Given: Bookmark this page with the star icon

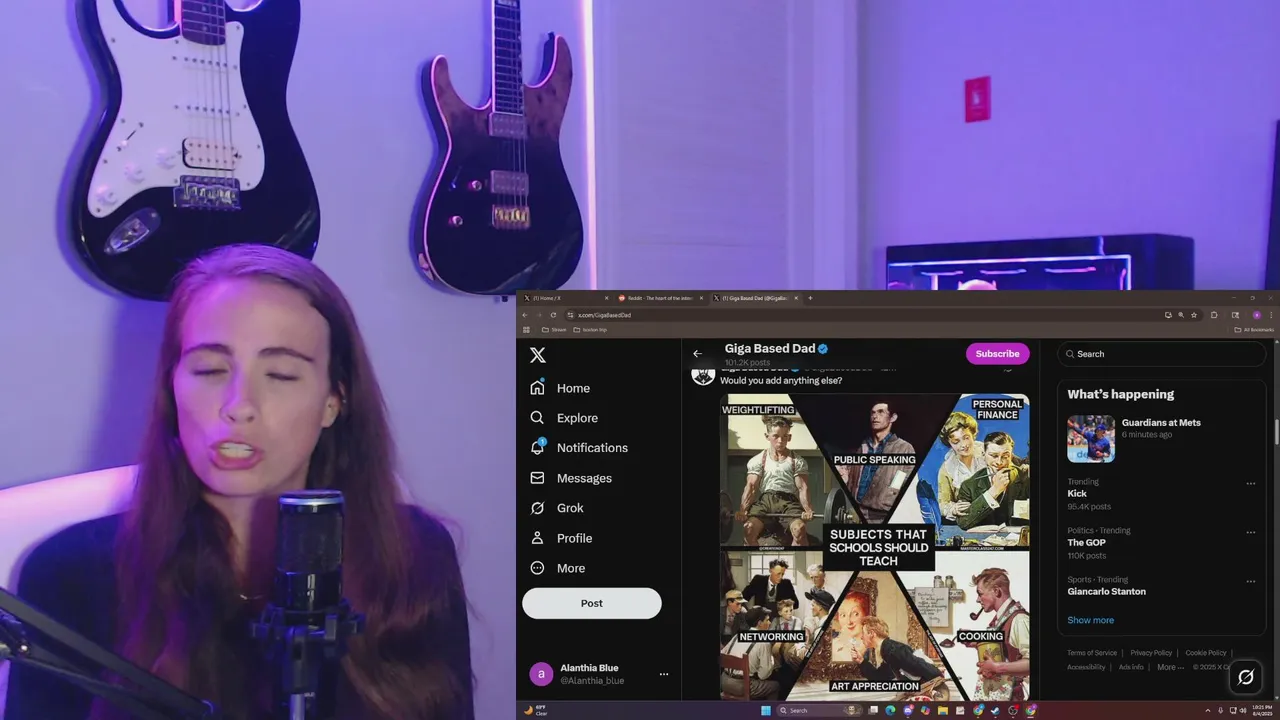Looking at the screenshot, I should click(x=1194, y=315).
